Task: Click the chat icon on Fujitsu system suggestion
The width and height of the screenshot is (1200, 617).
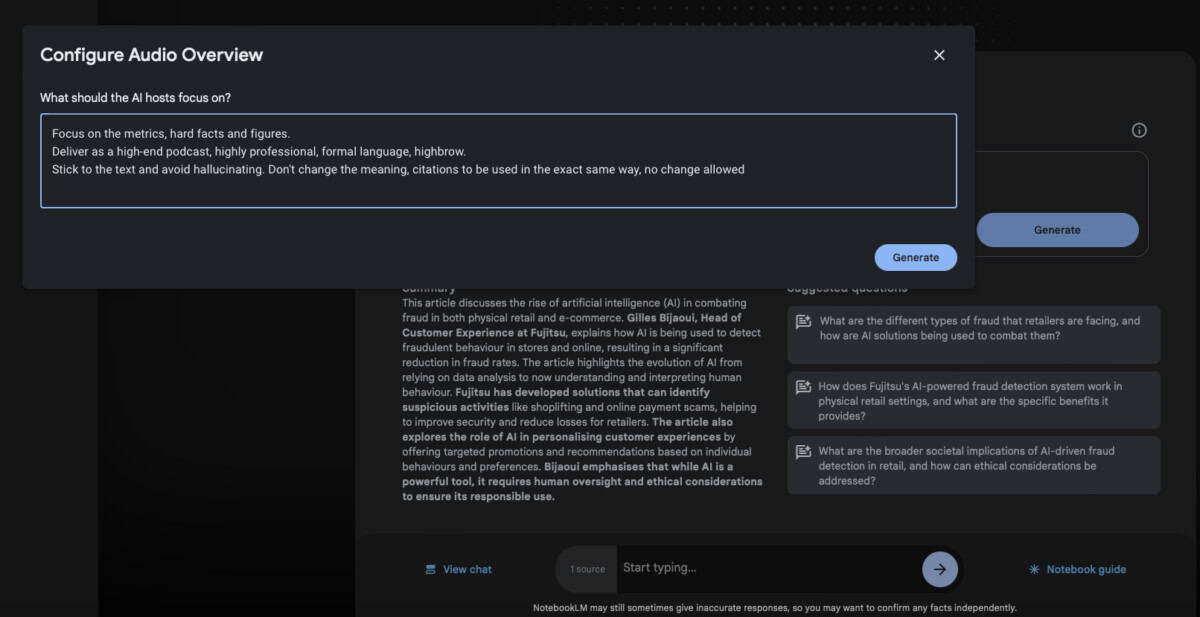Action: pyautogui.click(x=803, y=387)
